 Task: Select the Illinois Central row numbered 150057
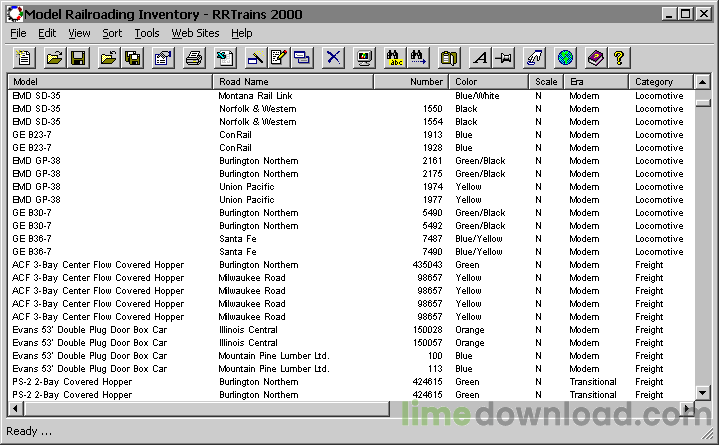pos(351,343)
